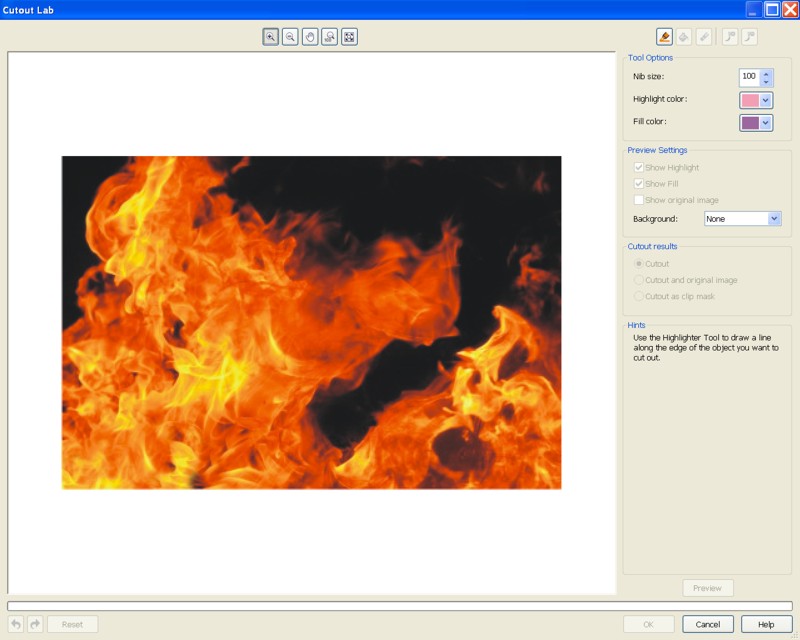Click the Hints instruction text
The width and height of the screenshot is (800, 640).
pos(706,348)
